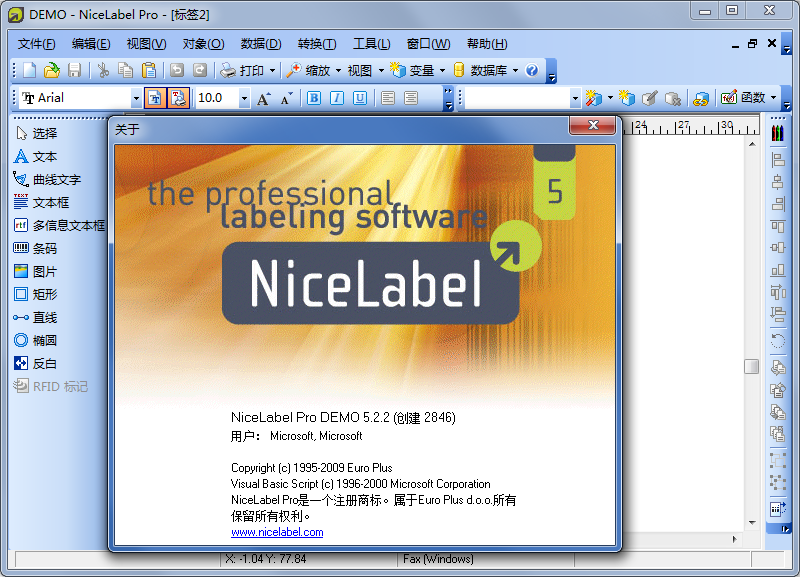This screenshot has width=800, height=577.
Task: Toggle underline formatting
Action: [361, 97]
